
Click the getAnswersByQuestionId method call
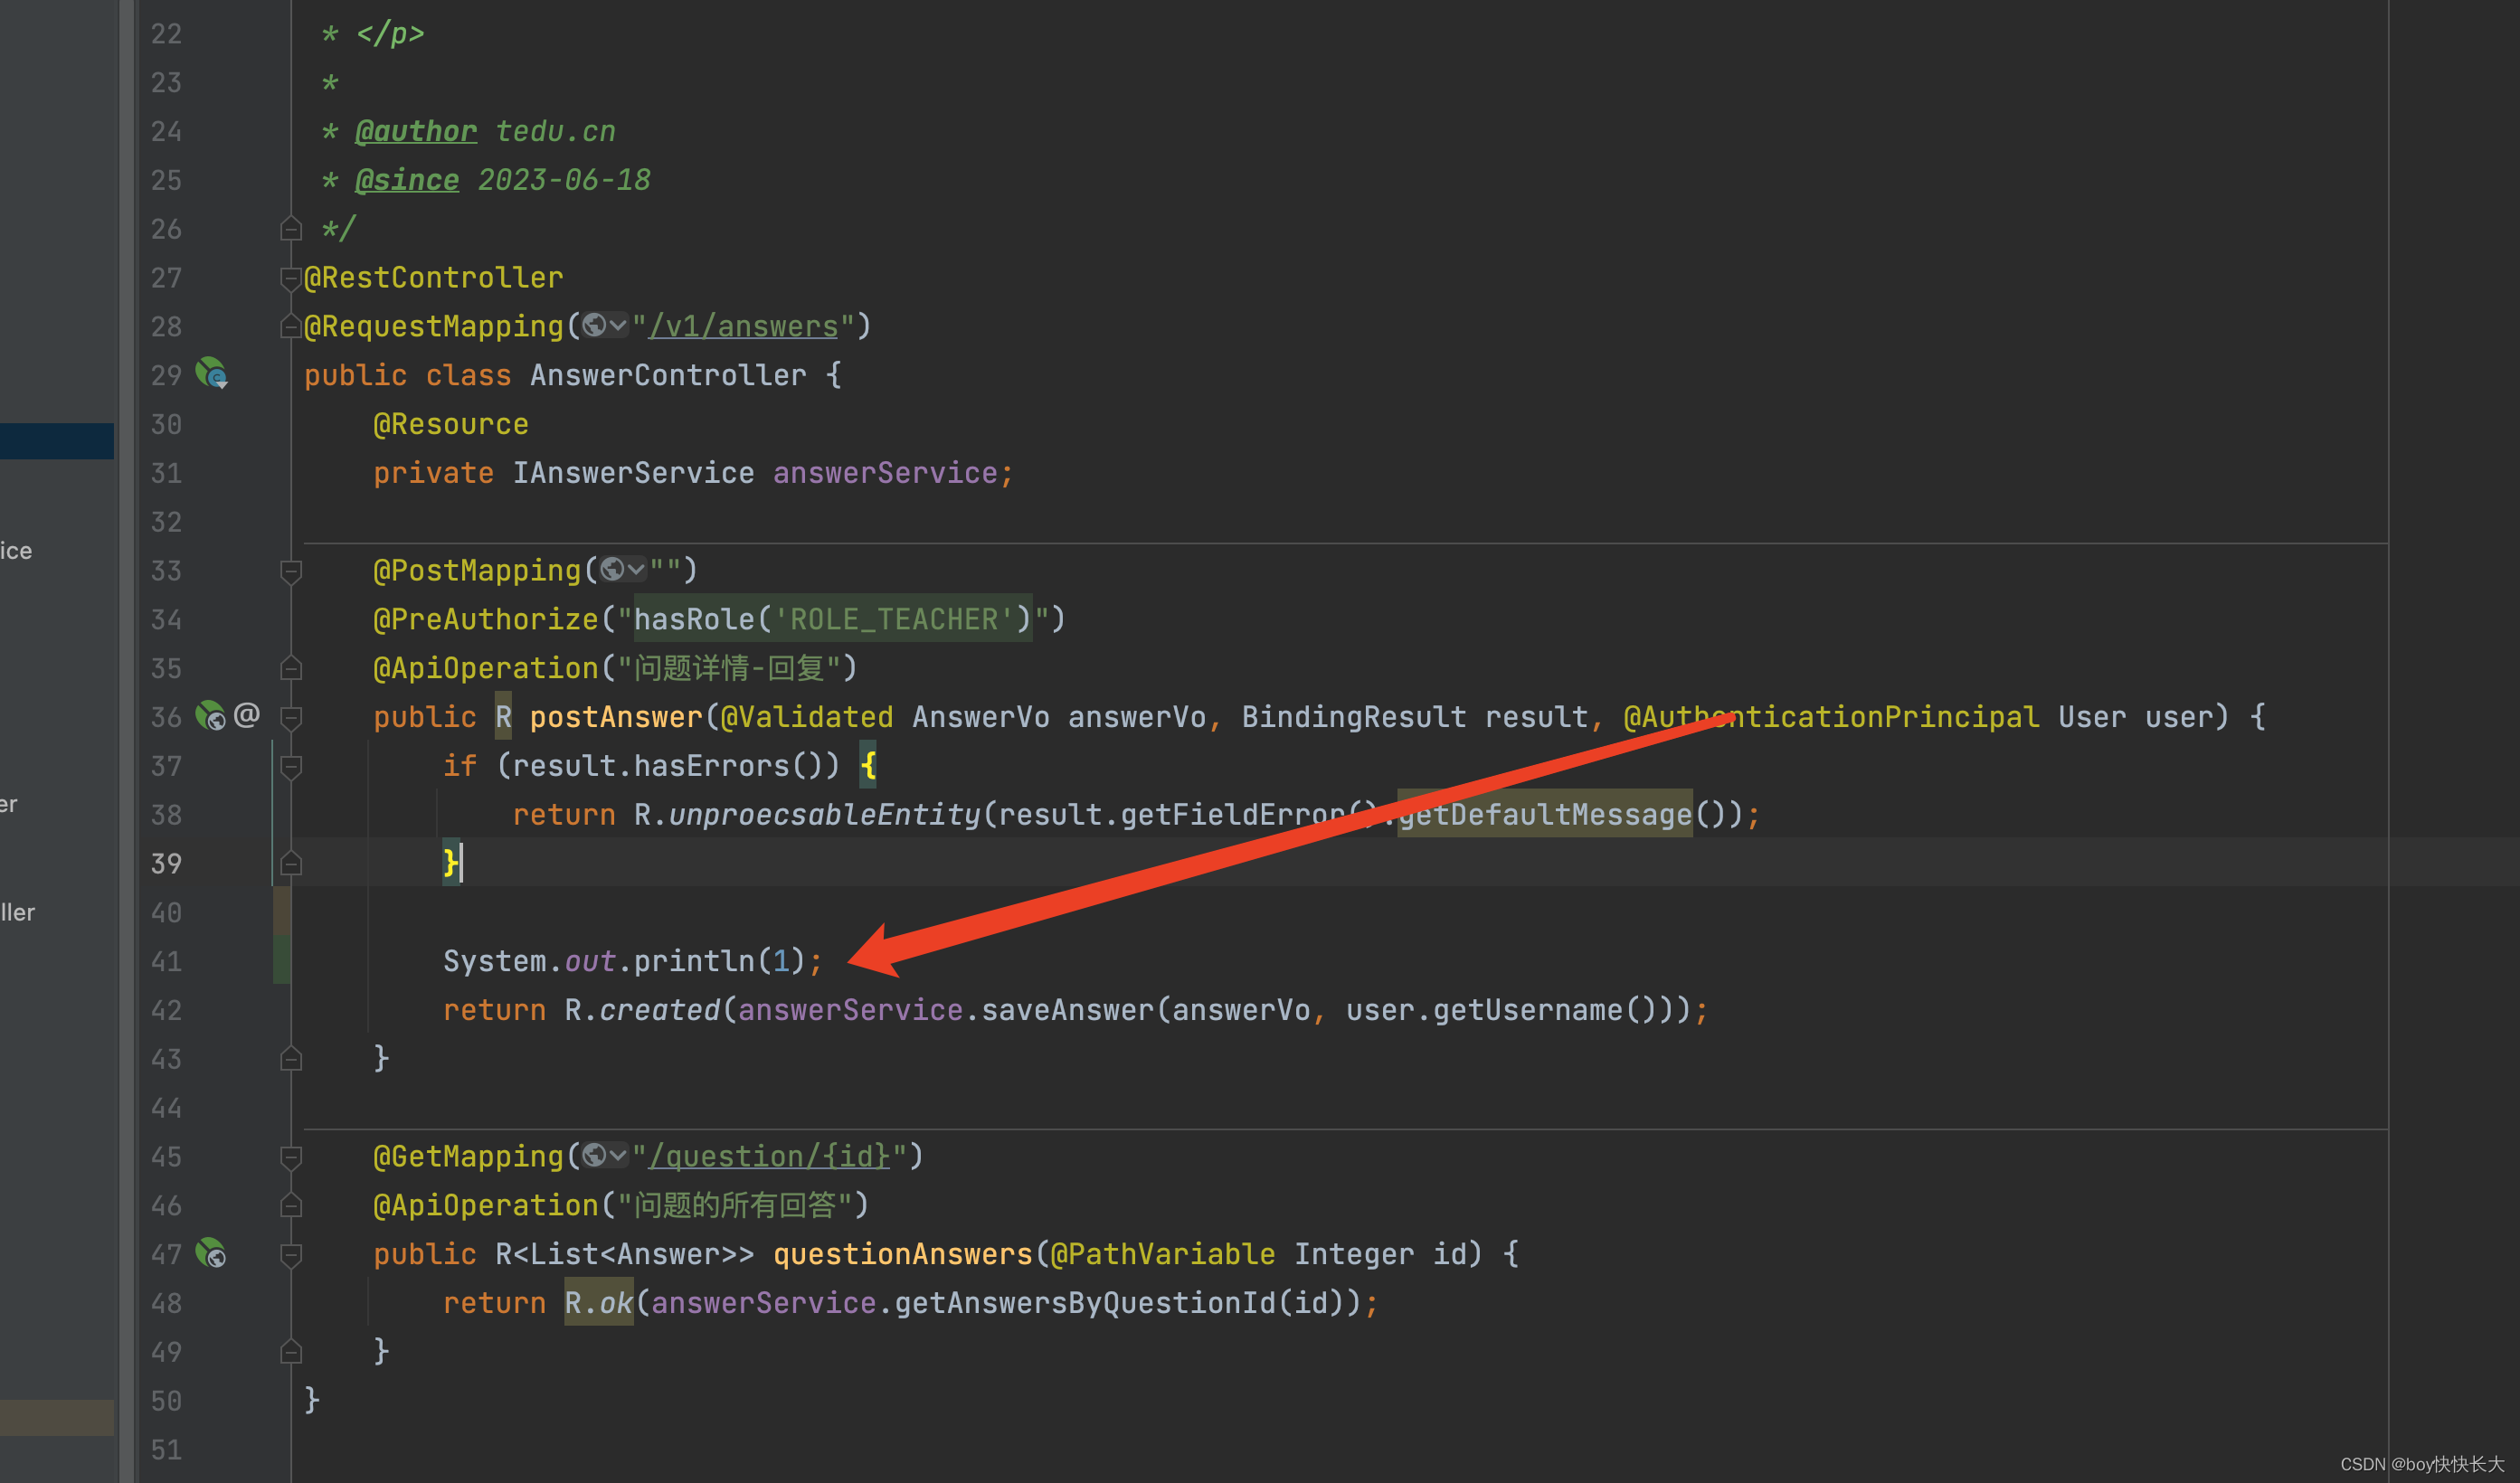point(1085,1303)
